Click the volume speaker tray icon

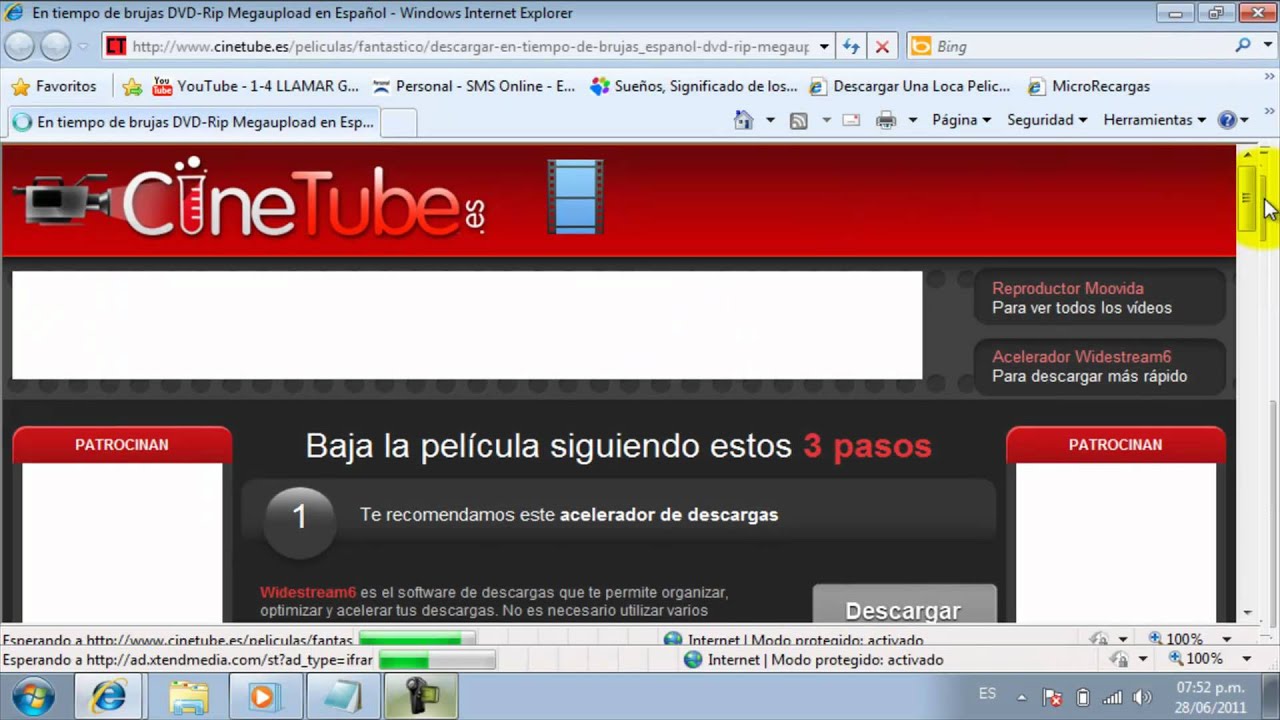click(1142, 697)
